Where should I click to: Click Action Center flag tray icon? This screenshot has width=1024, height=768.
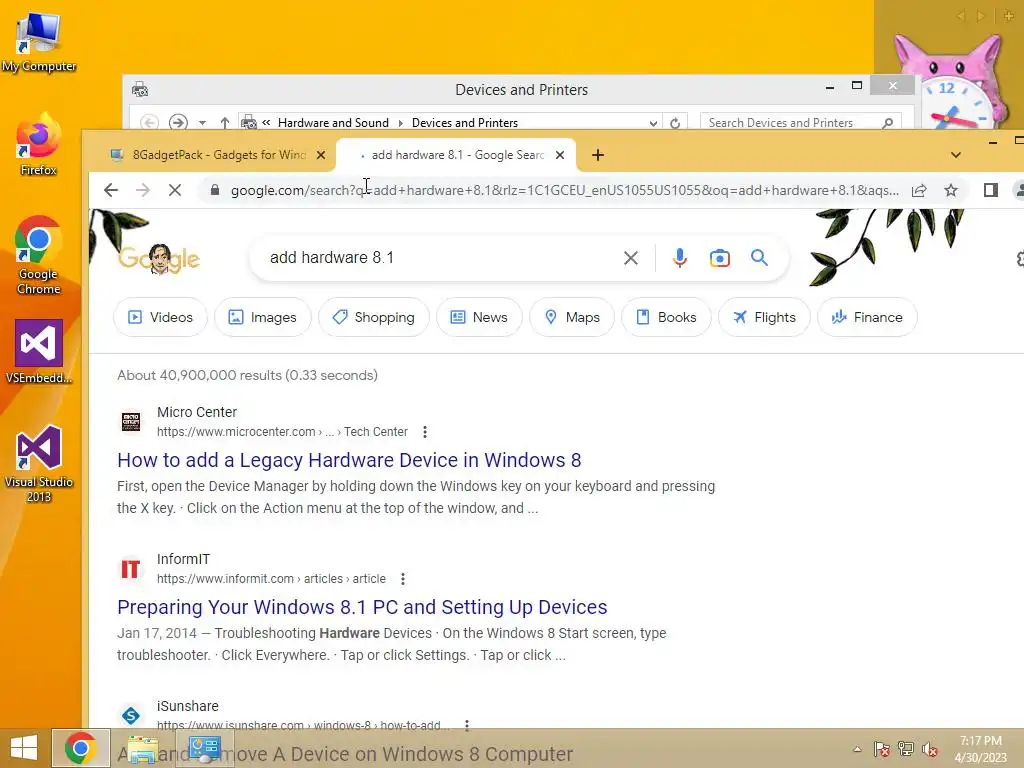pyautogui.click(x=882, y=749)
